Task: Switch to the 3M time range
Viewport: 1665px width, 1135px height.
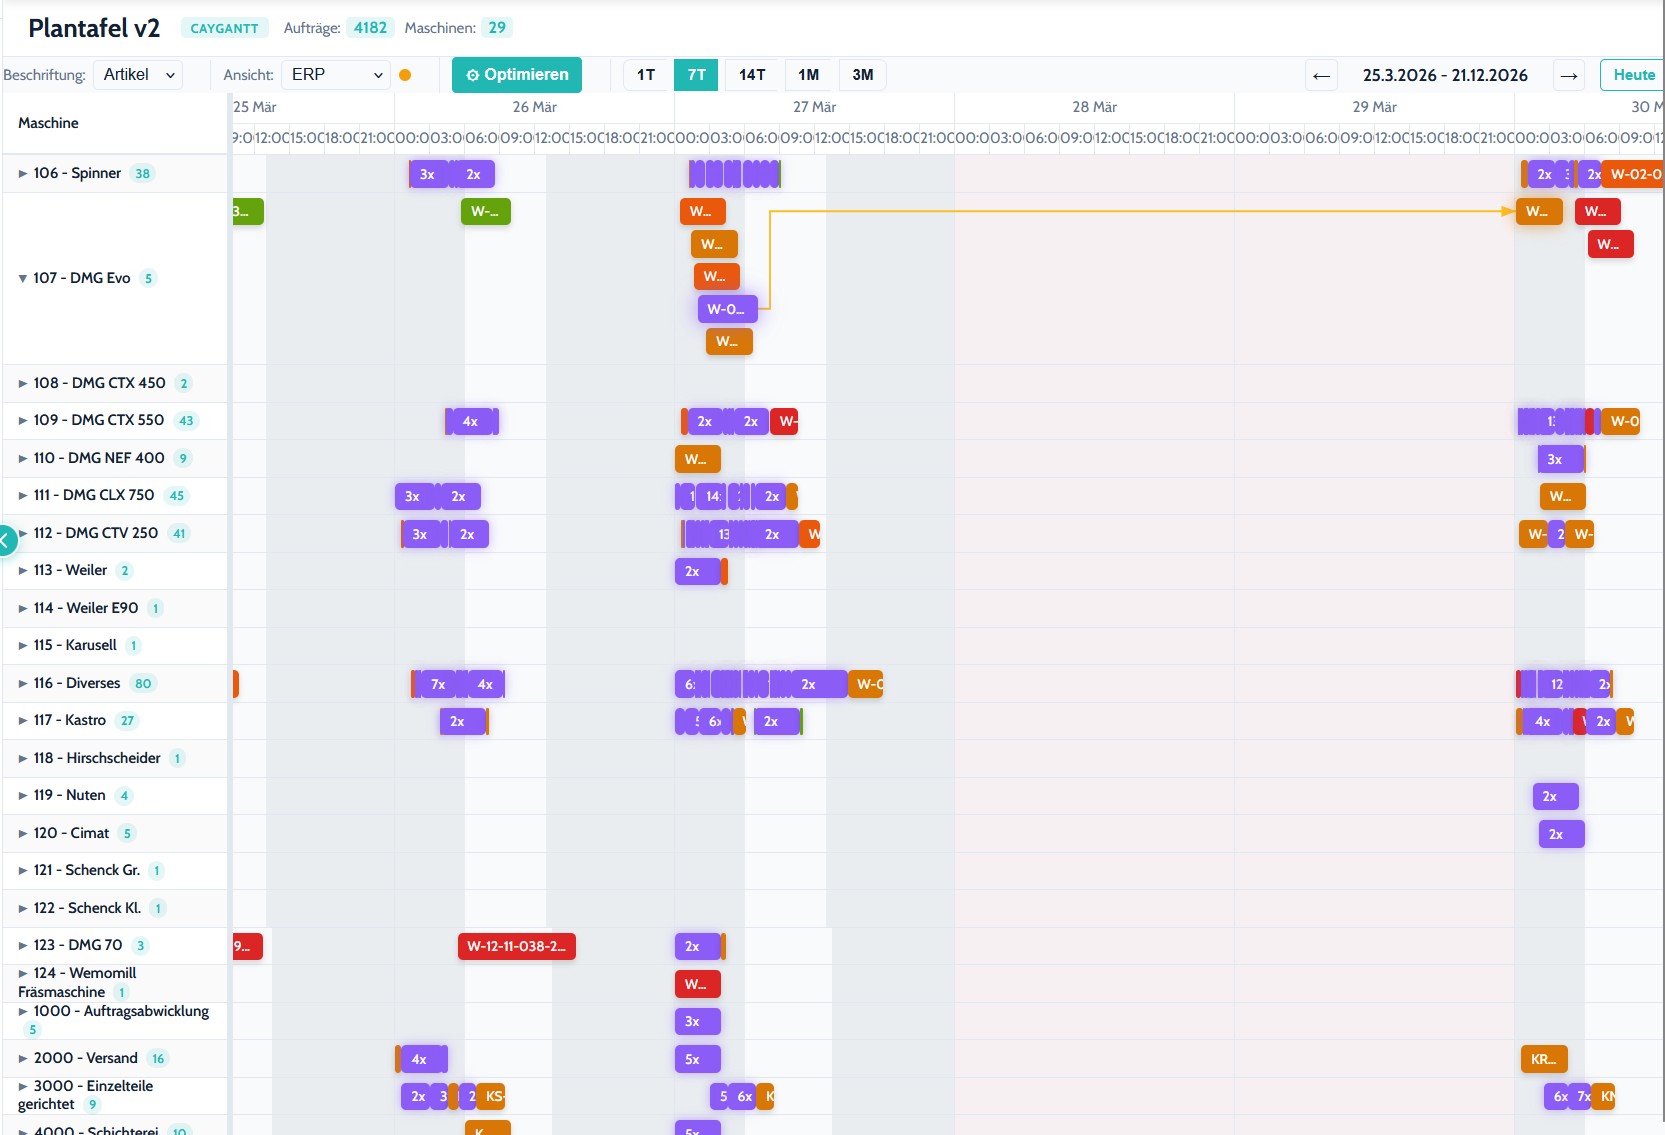Action: [863, 75]
